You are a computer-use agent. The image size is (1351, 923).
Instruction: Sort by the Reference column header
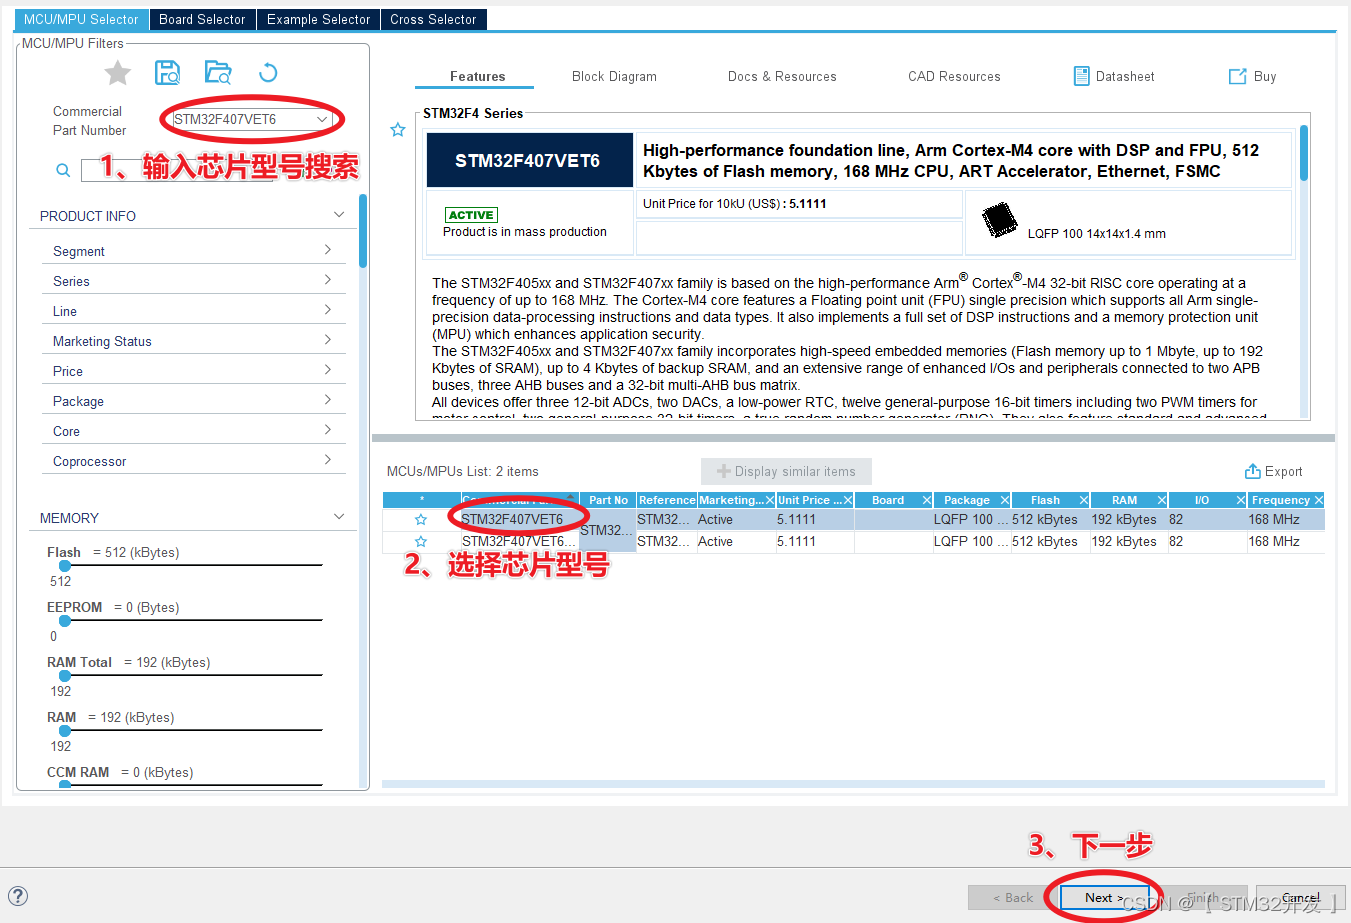667,500
